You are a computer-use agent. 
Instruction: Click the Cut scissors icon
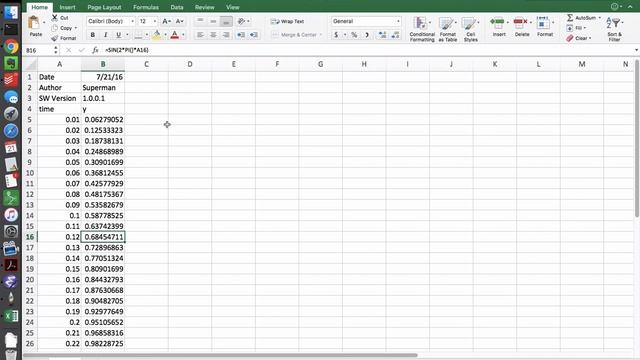pos(55,18)
